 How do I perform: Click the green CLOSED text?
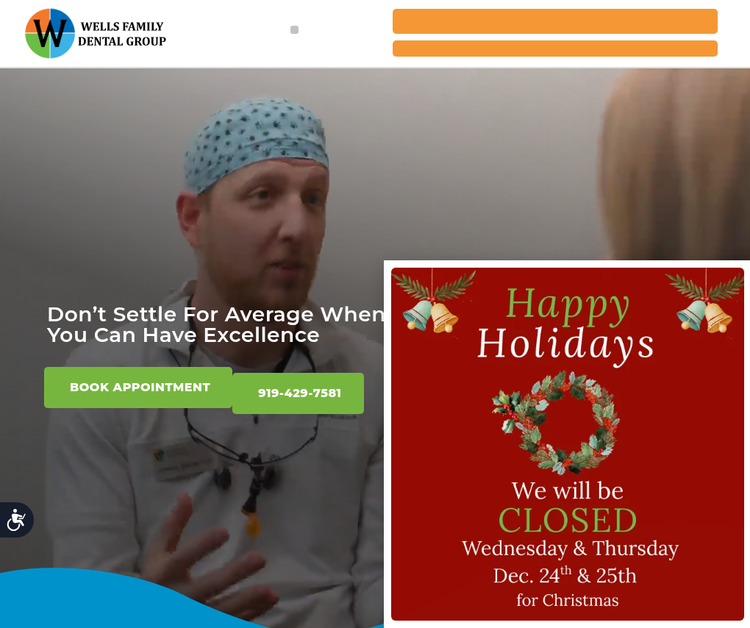pos(568,520)
